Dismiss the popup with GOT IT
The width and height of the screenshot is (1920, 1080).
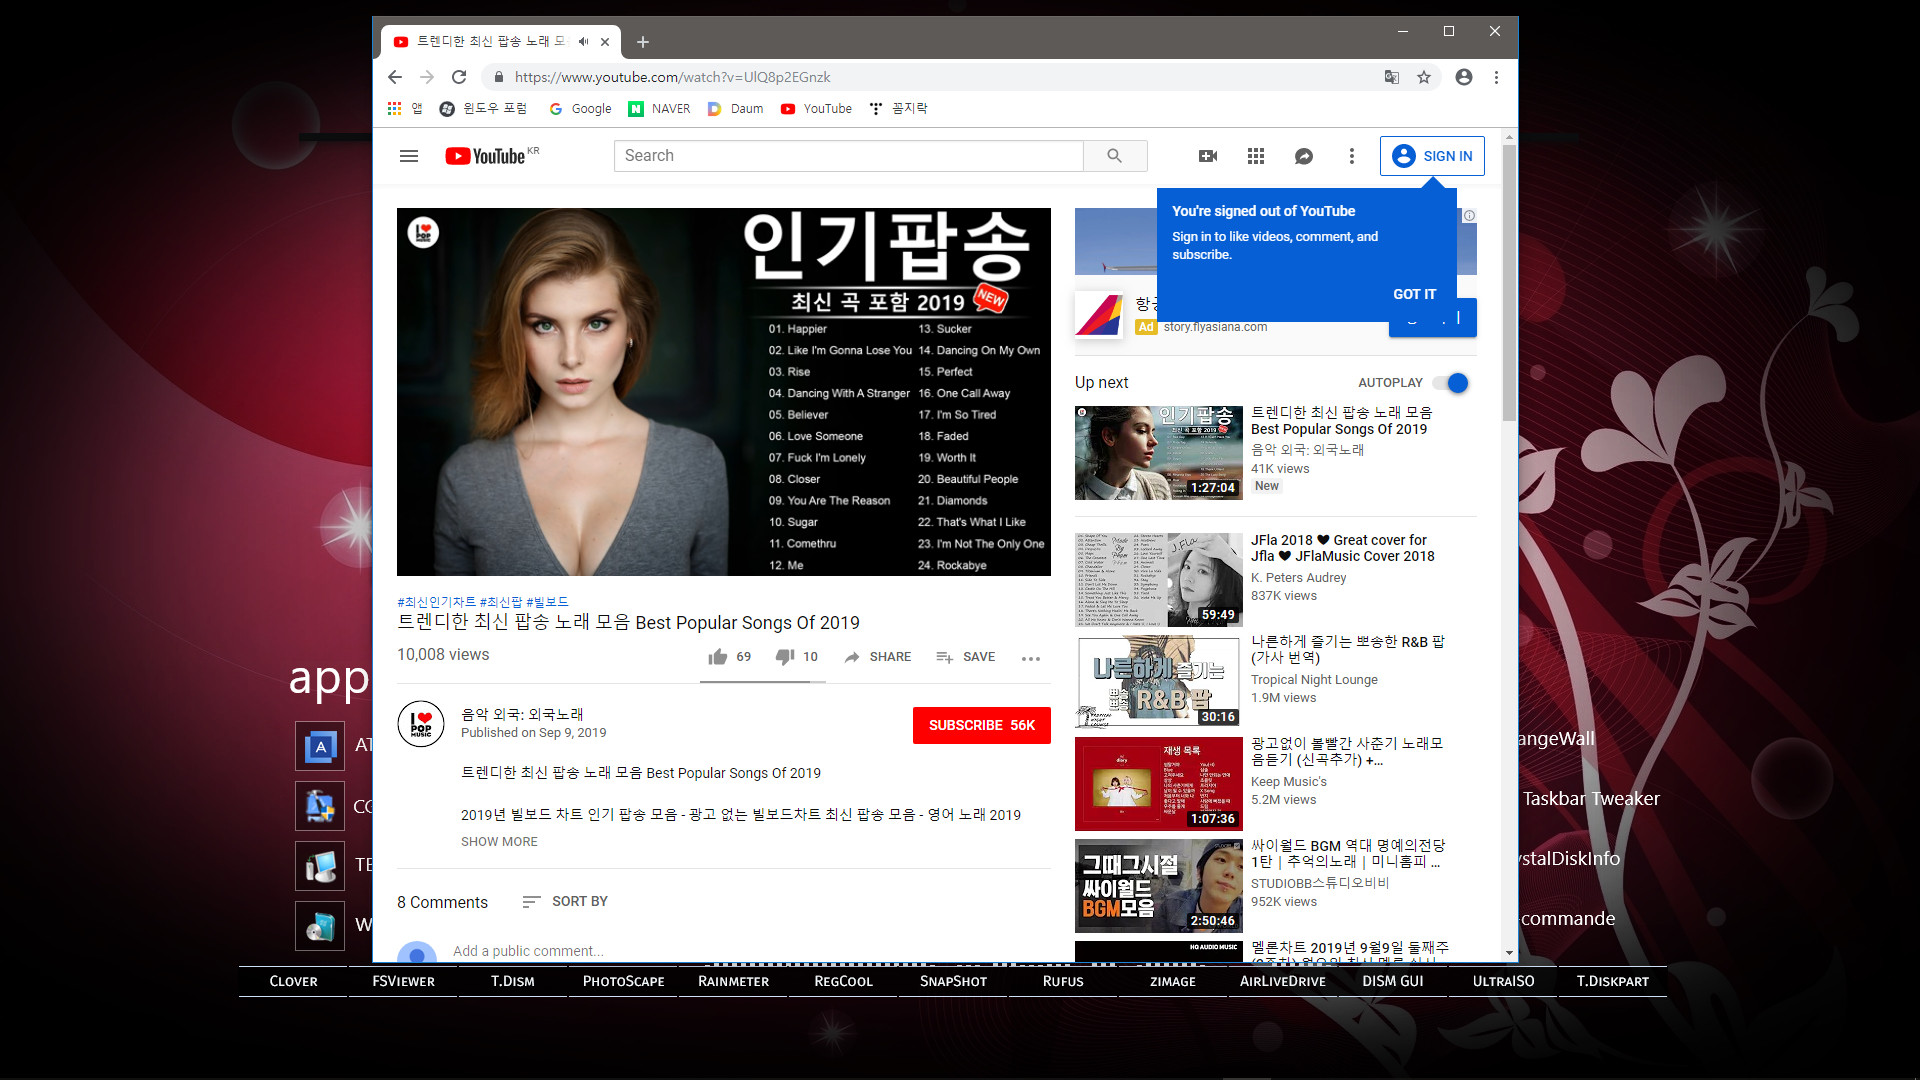point(1414,294)
